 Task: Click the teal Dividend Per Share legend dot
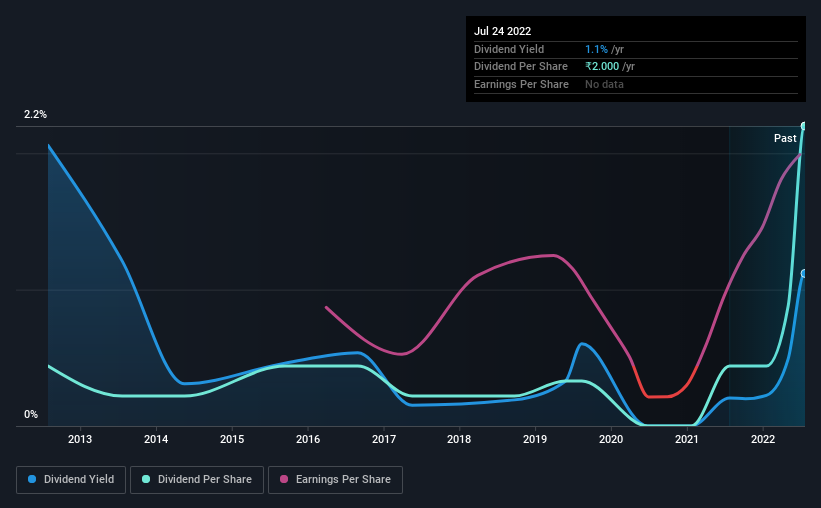(x=146, y=479)
